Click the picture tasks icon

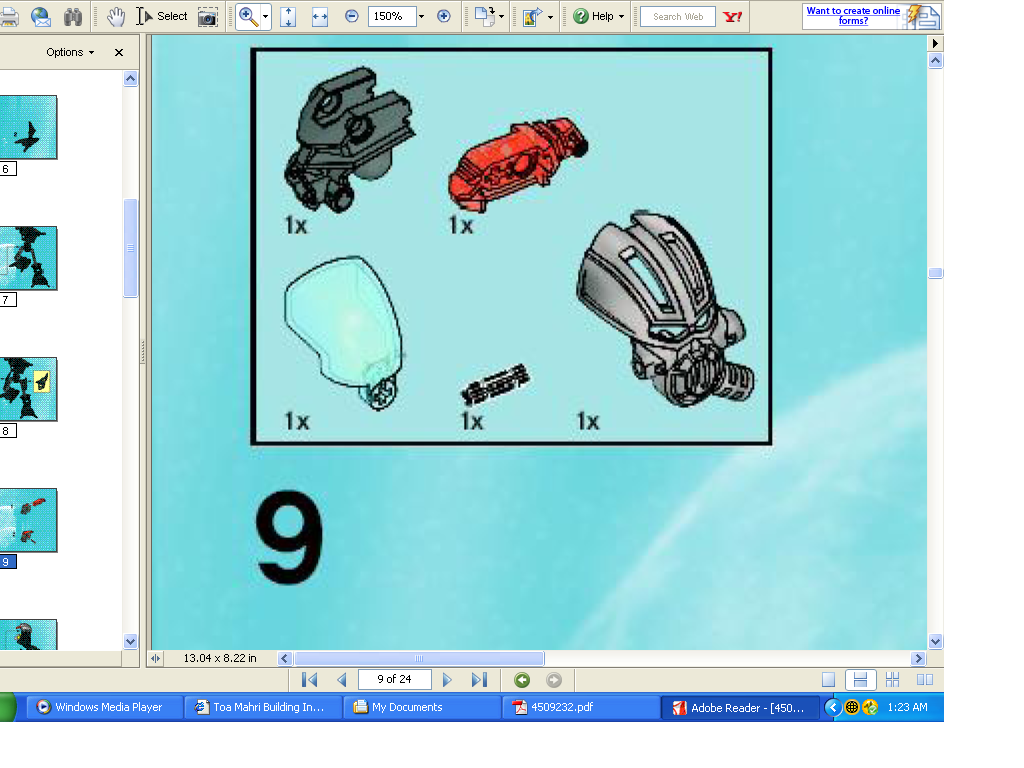click(532, 17)
